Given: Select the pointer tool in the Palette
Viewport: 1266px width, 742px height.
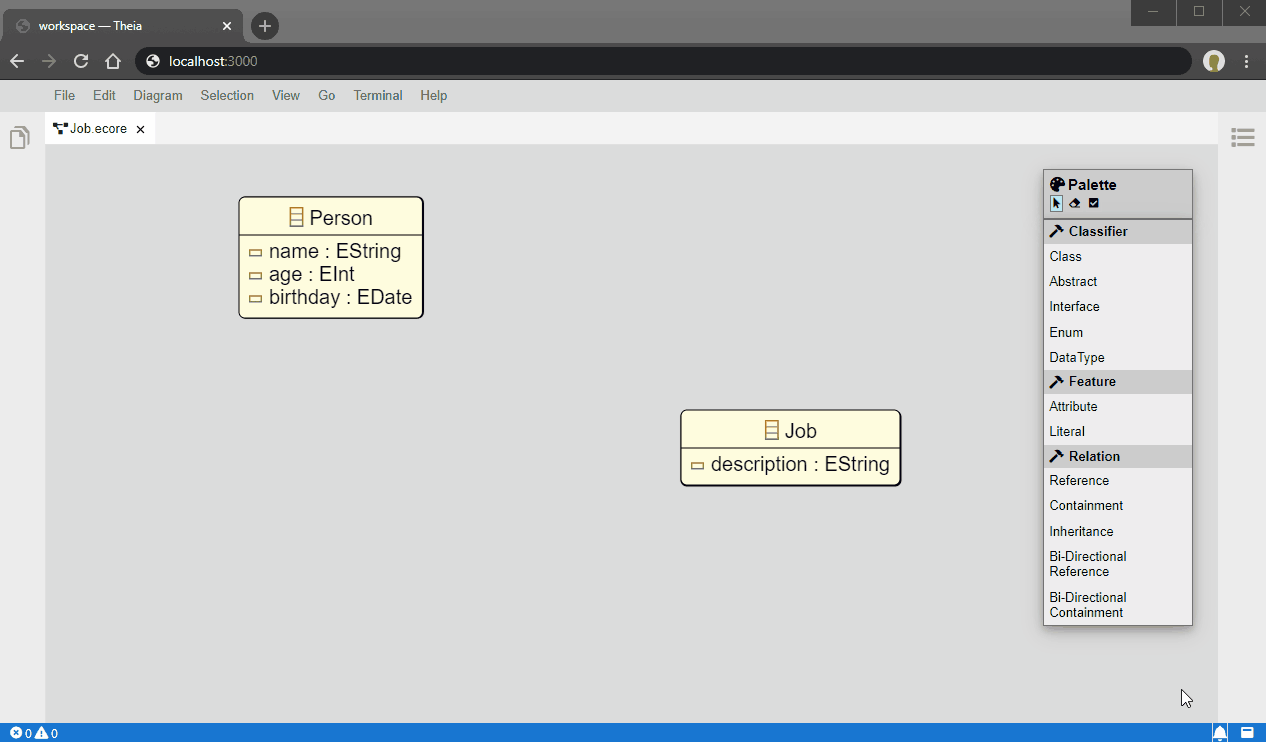Looking at the screenshot, I should click(x=1056, y=203).
